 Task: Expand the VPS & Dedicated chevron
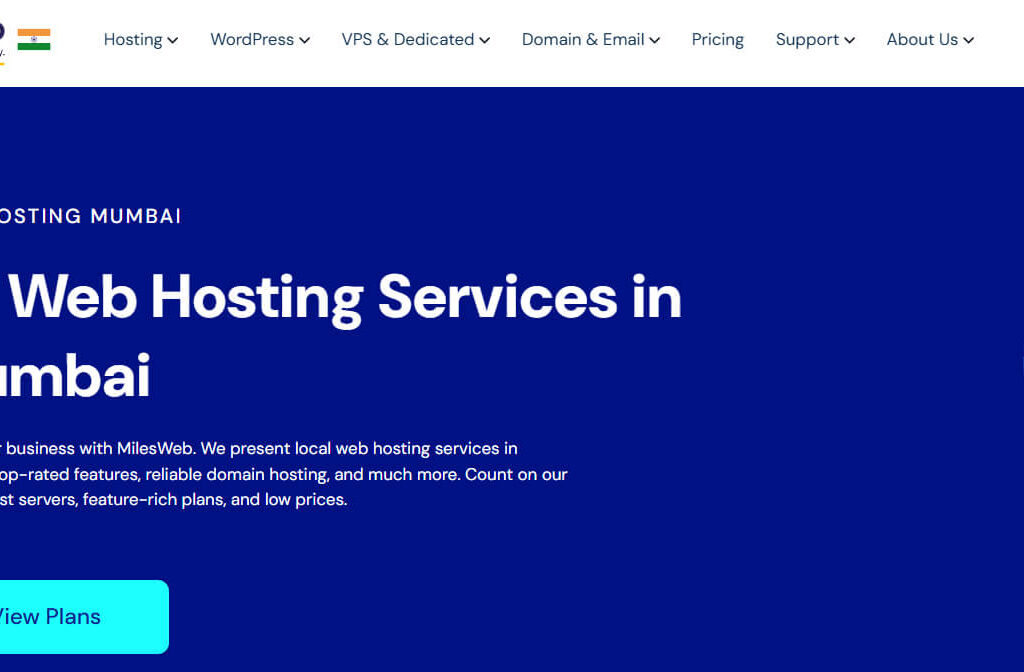point(485,40)
